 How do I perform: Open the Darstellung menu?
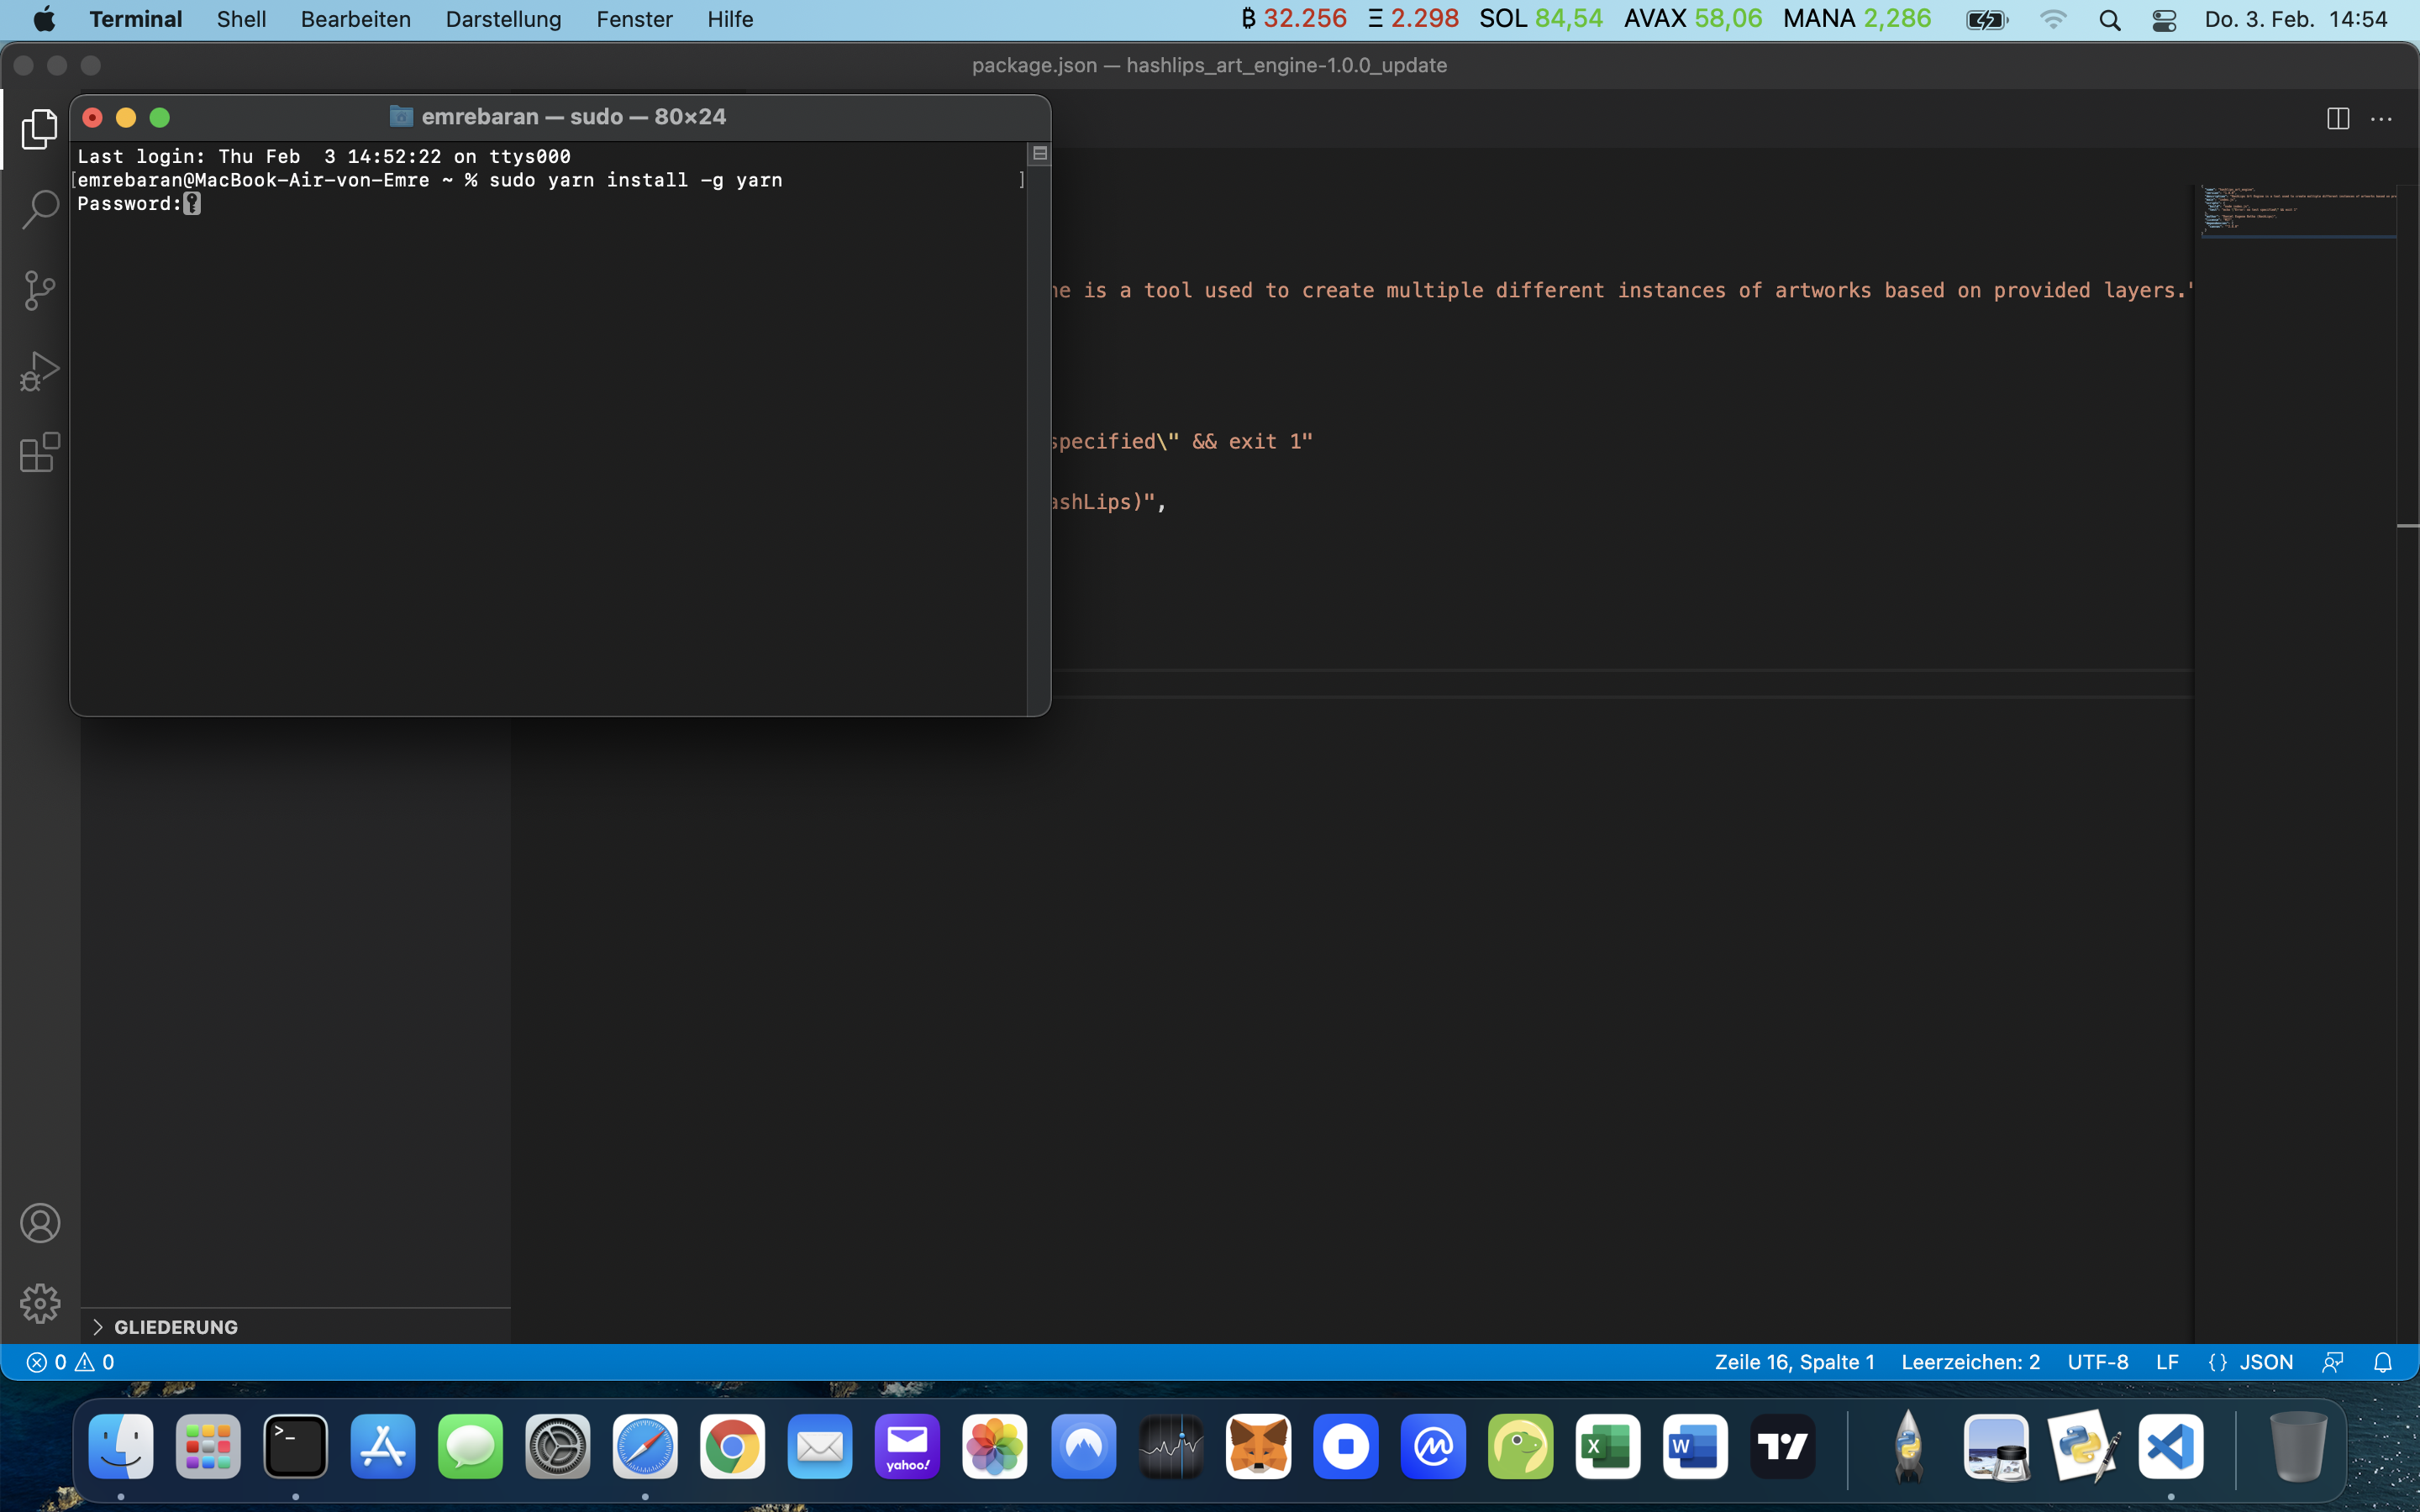(503, 19)
